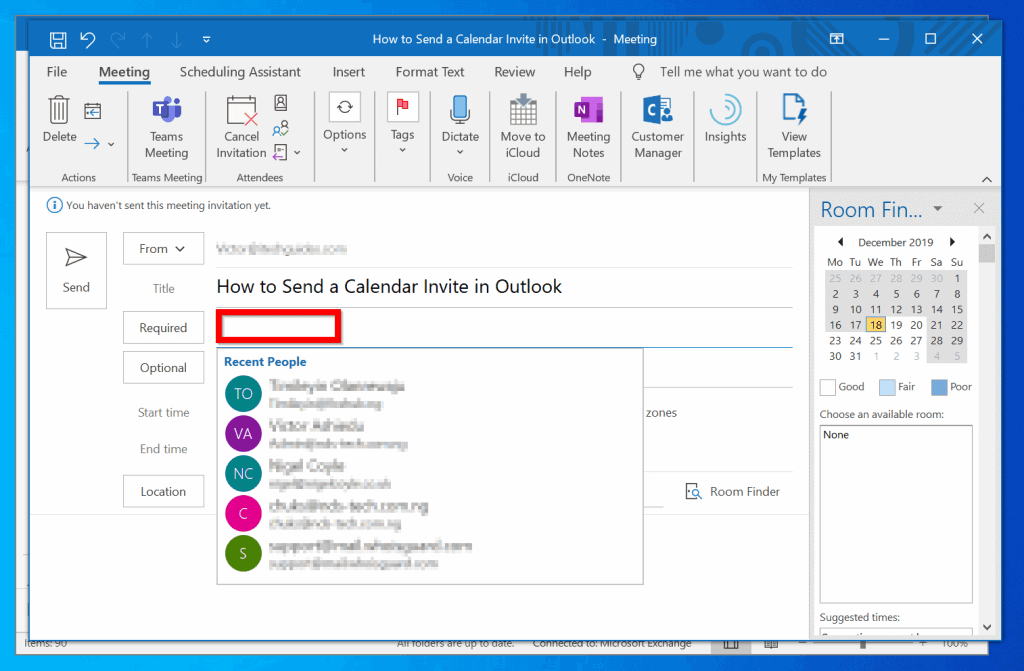Select recent contact with TO avatar
This screenshot has height=671, width=1024.
pyautogui.click(x=430, y=394)
